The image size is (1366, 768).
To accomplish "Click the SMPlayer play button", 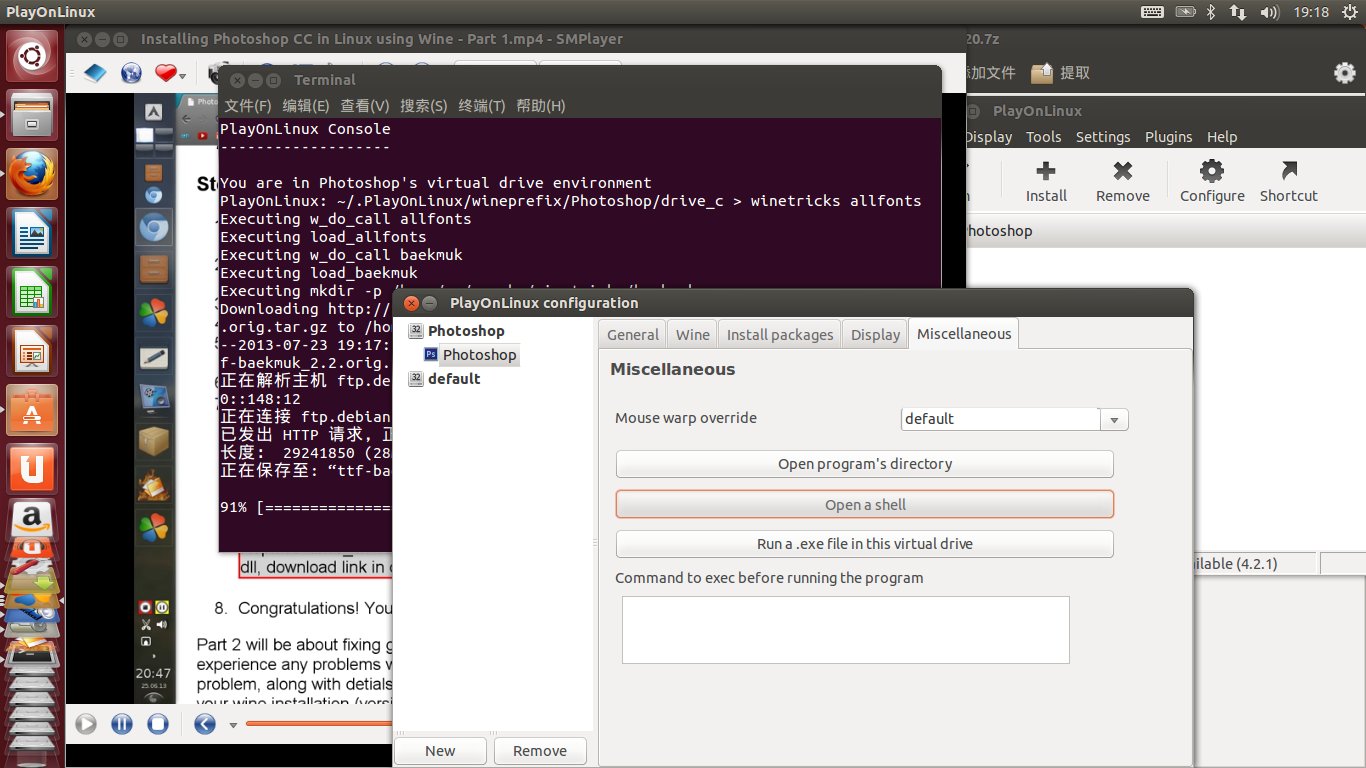I will coord(86,723).
